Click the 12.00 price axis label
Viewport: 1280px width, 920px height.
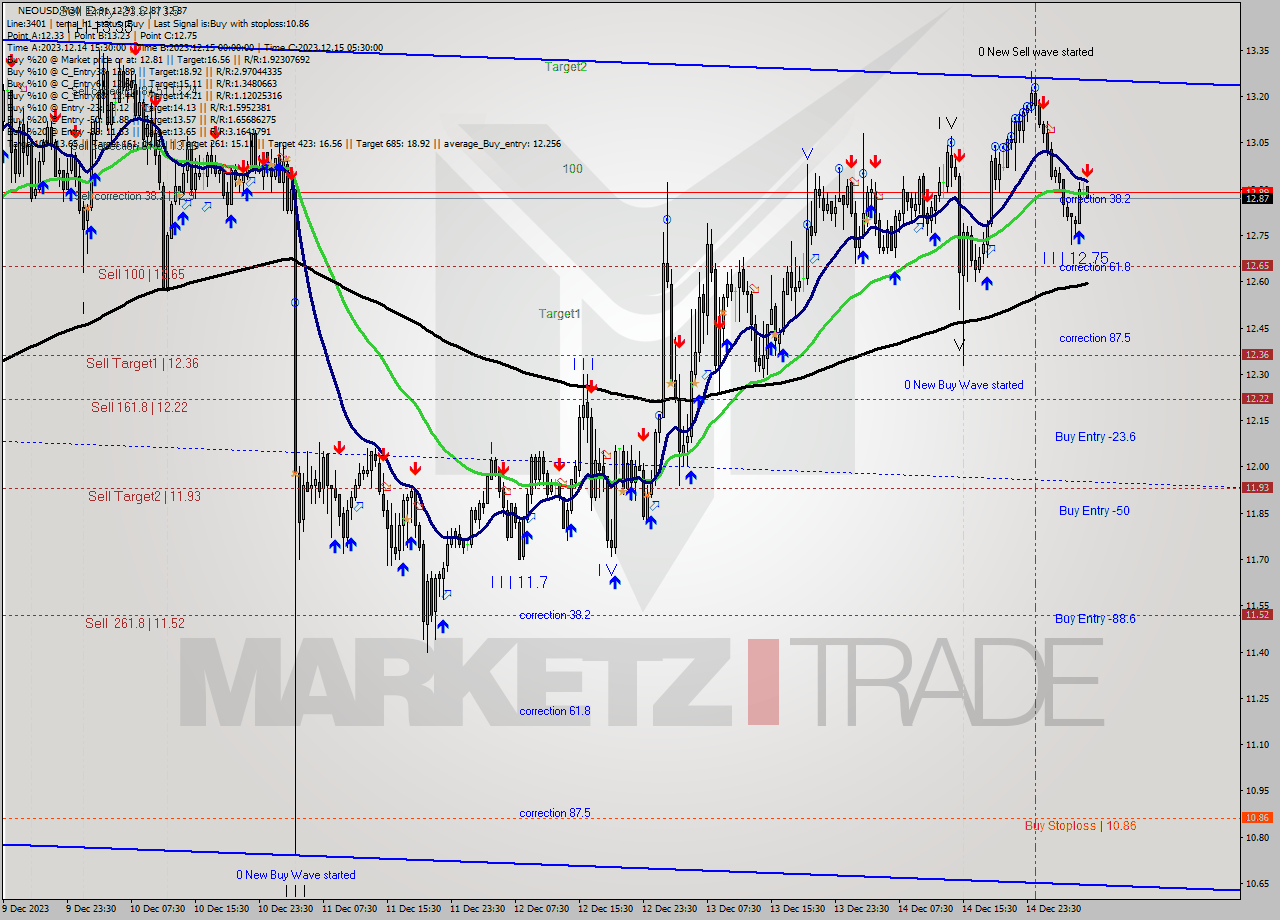coord(1257,467)
